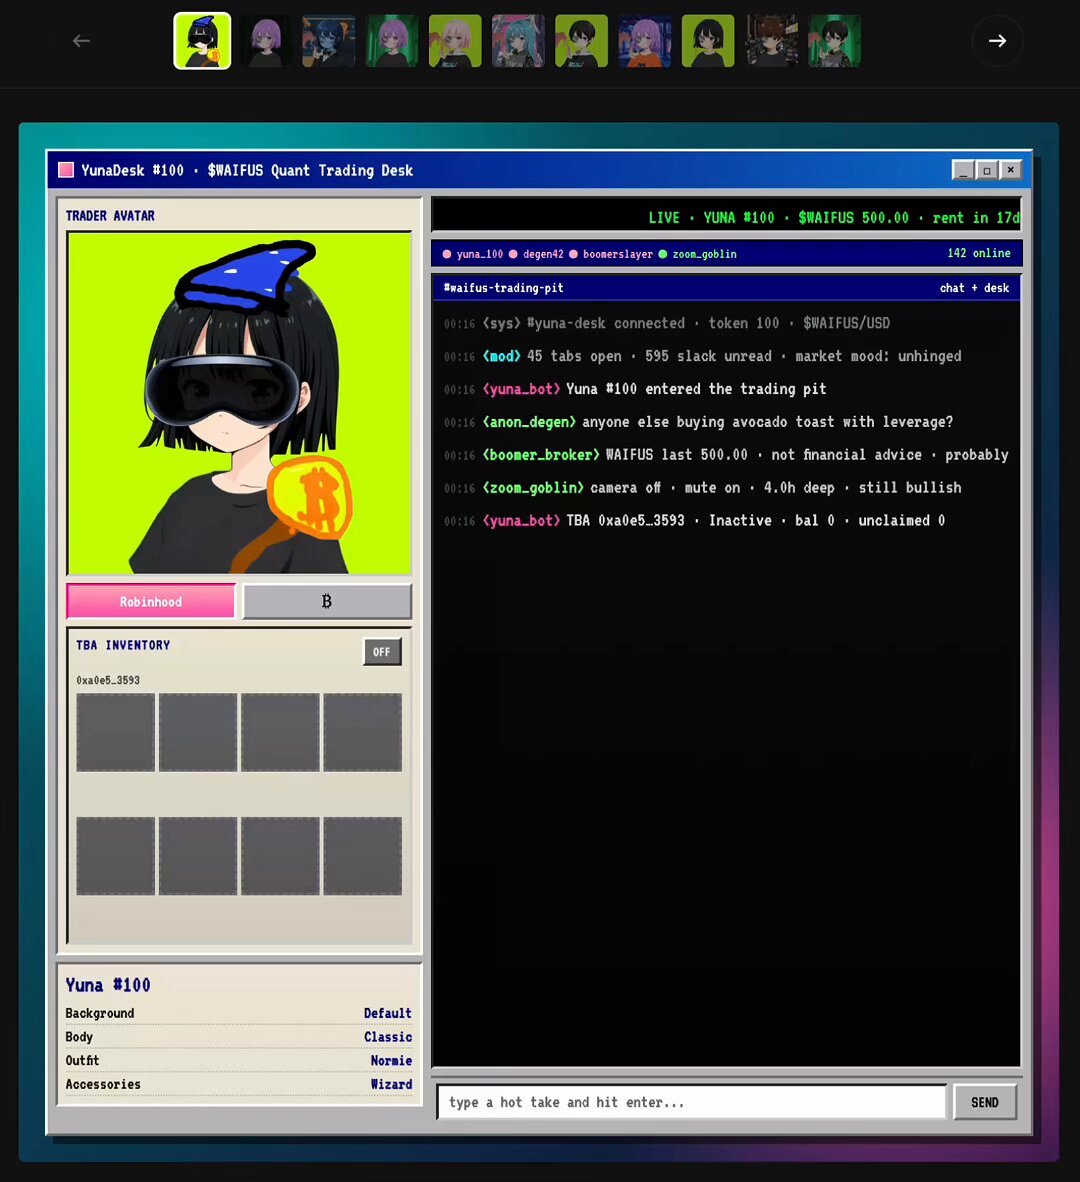
Task: Open the brown-haired avatar thumbnail
Action: coord(772,41)
